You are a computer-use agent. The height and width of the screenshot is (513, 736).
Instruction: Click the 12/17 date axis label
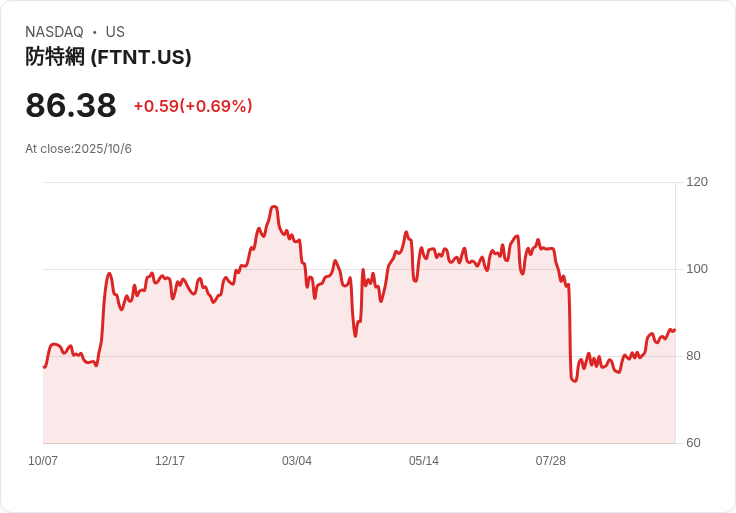(170, 460)
